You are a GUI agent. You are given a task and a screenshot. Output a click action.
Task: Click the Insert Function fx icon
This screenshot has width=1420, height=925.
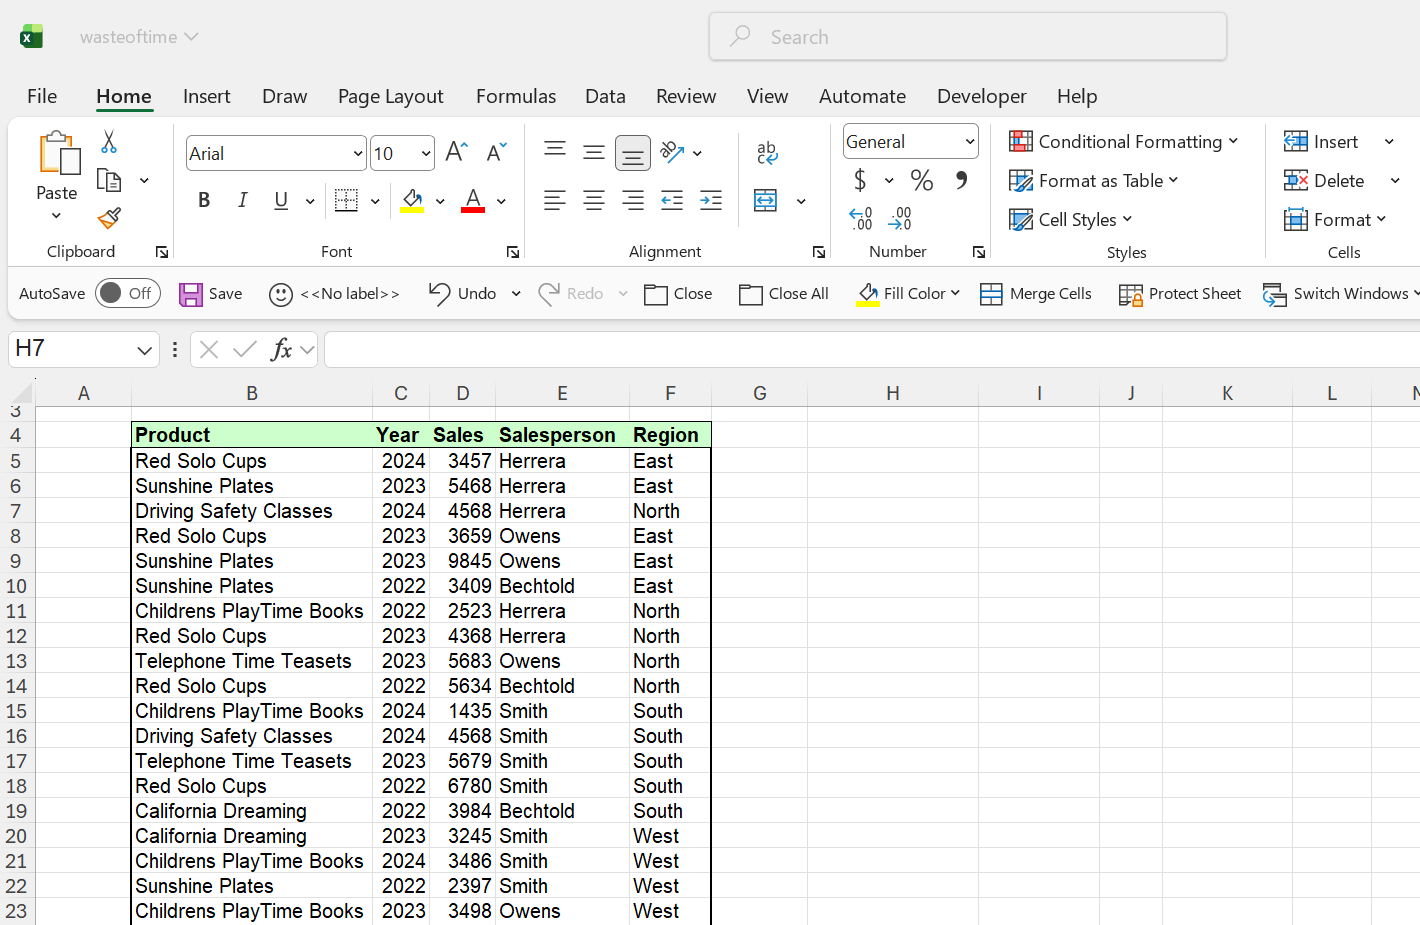click(x=282, y=349)
